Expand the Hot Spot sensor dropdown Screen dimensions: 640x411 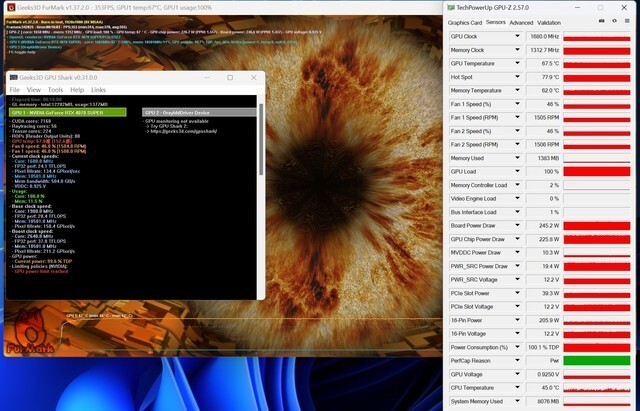[x=517, y=77]
